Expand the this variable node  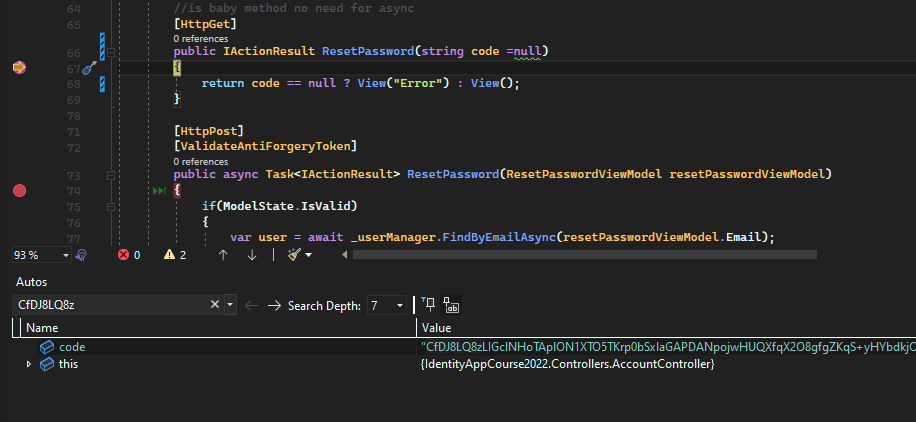29,364
